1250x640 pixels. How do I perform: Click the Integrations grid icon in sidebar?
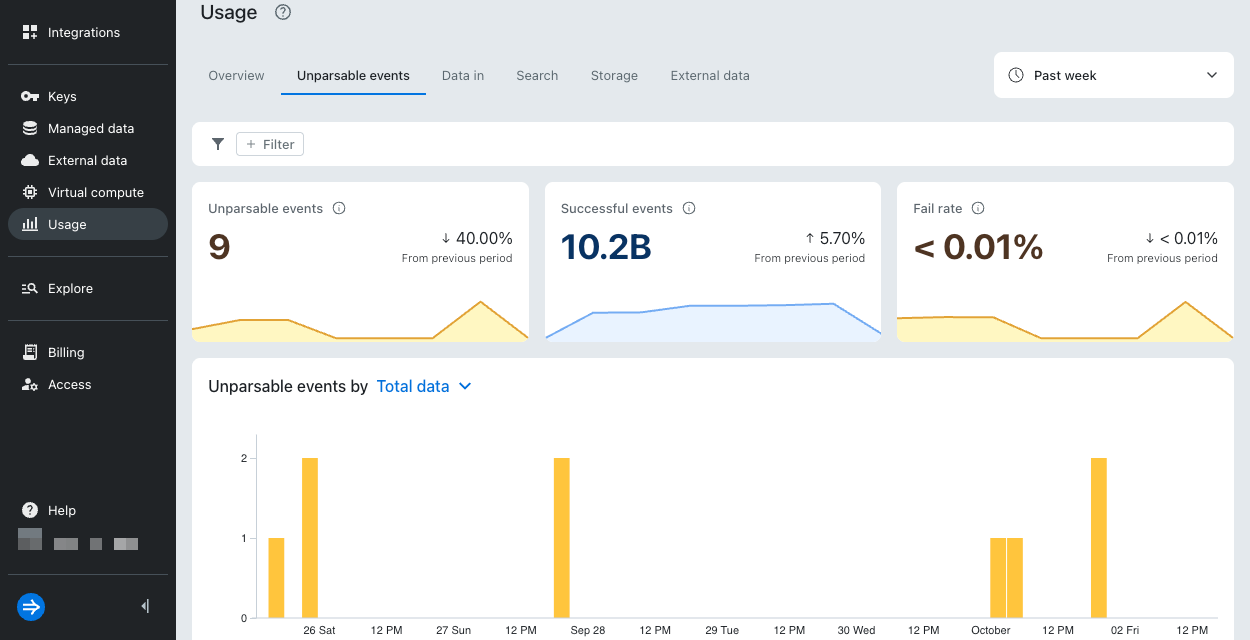click(30, 33)
